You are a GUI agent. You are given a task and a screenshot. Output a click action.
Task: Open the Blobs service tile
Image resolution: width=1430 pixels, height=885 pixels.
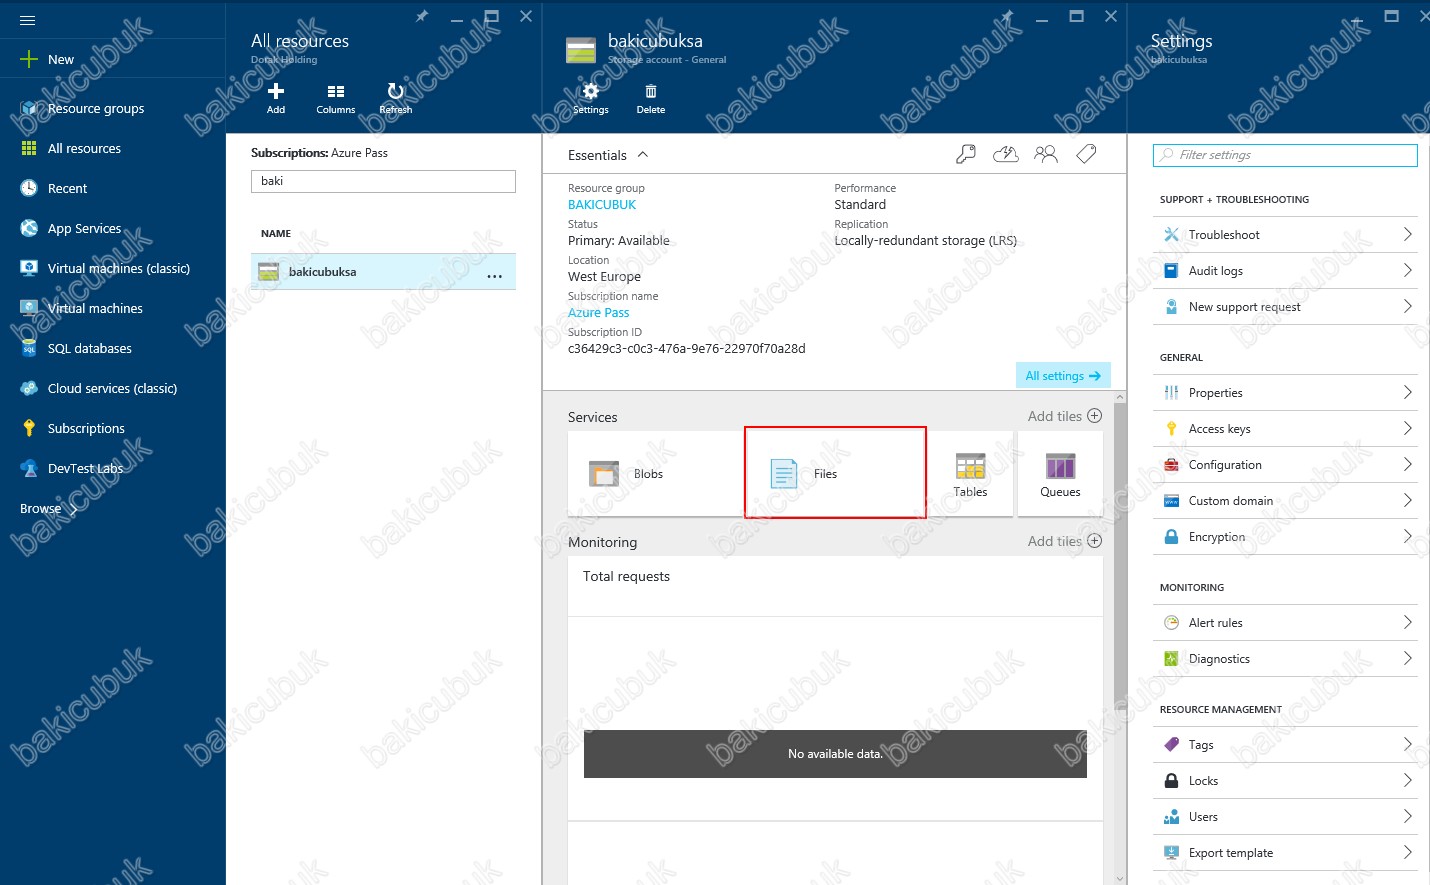pos(654,474)
